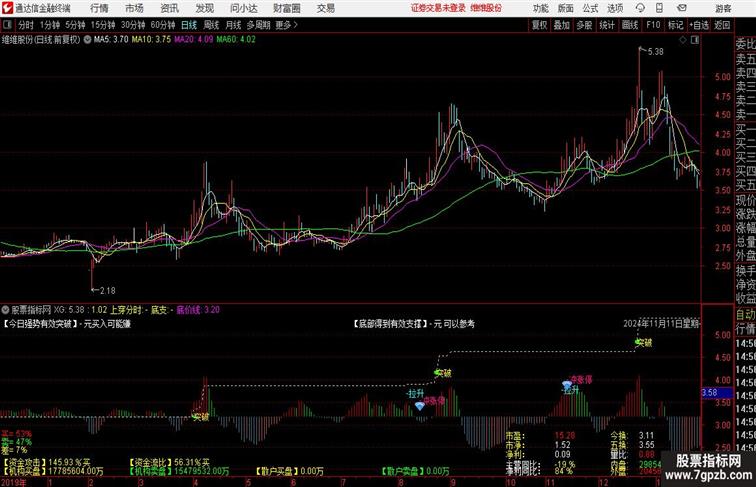
Task: Click the 3.58 blue price tag
Action: click(716, 392)
